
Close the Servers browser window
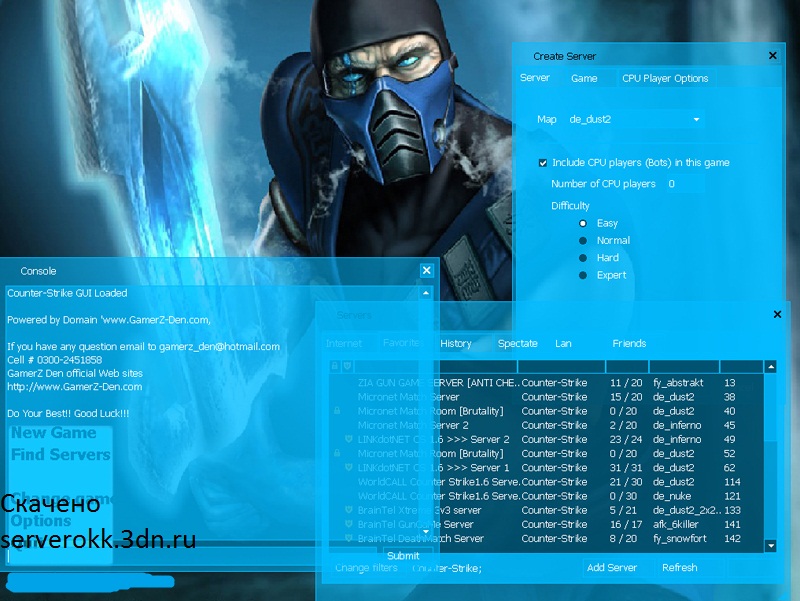(777, 314)
